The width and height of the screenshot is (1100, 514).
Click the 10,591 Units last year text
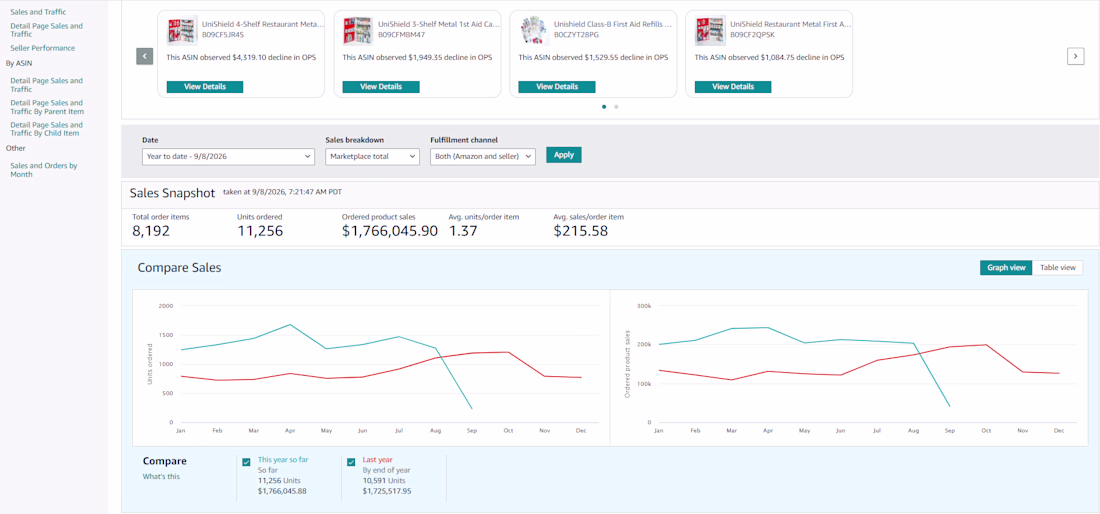(x=384, y=480)
